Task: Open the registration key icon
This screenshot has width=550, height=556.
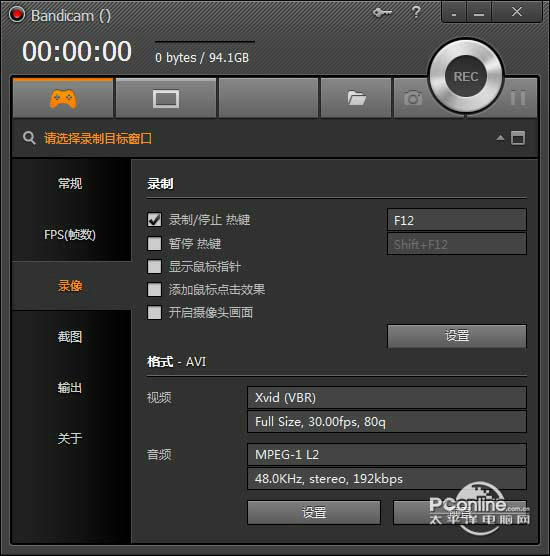Action: click(382, 13)
